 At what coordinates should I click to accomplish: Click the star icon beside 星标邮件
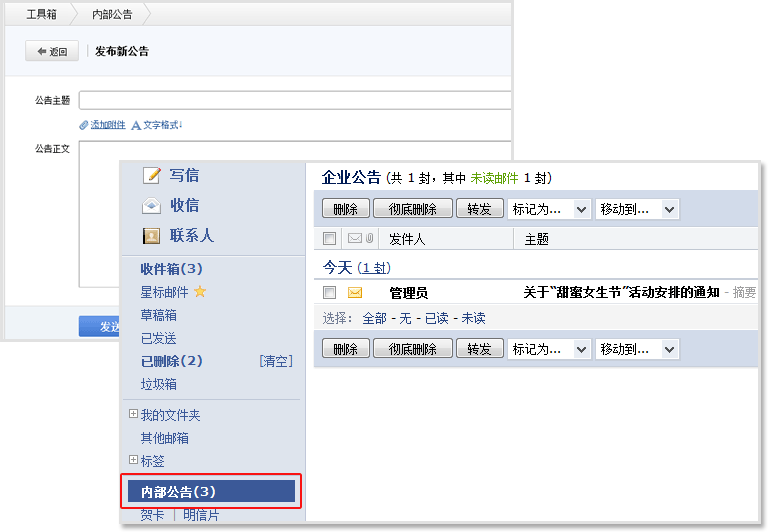(x=199, y=292)
